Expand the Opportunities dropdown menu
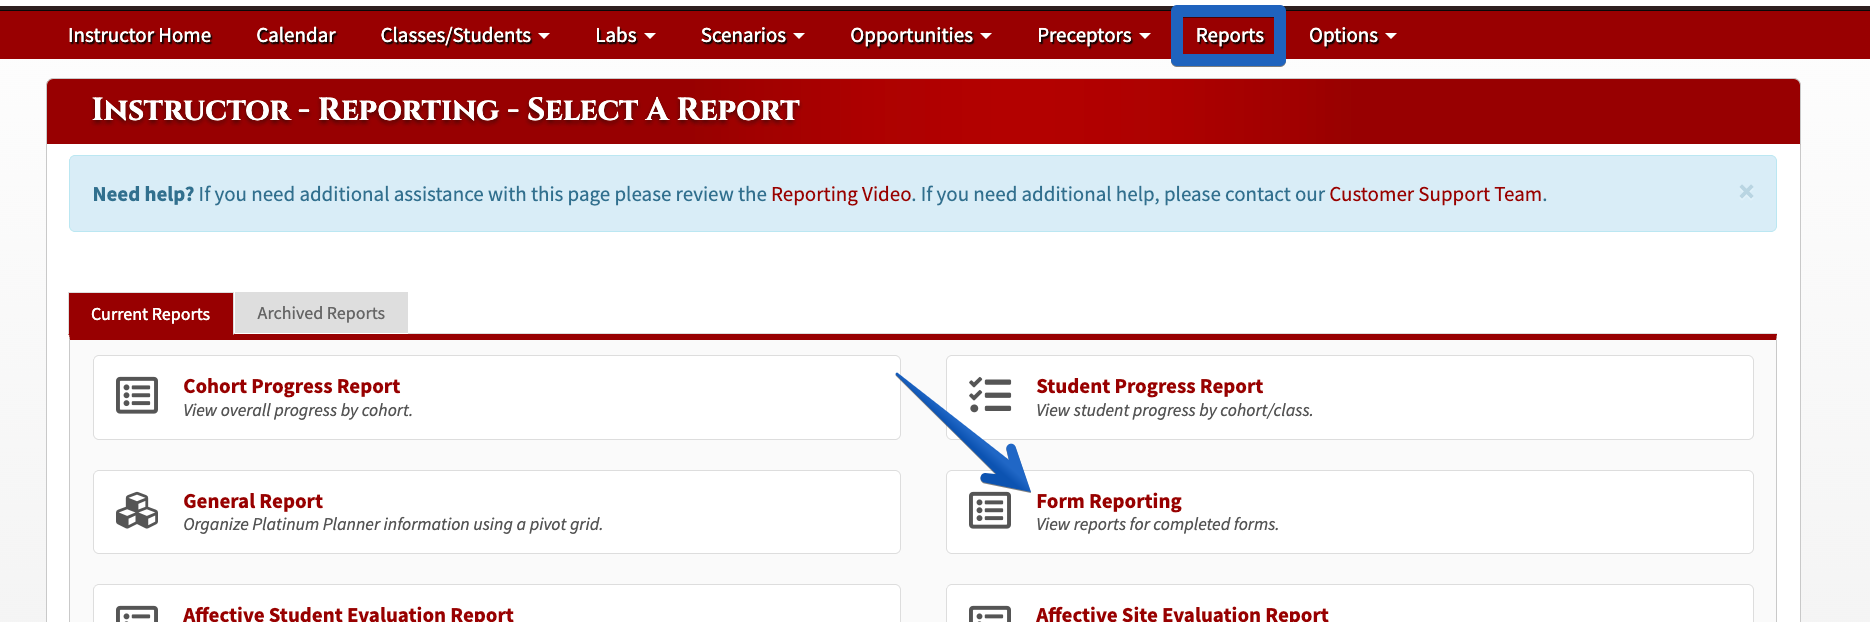This screenshot has height=622, width=1870. pyautogui.click(x=921, y=35)
